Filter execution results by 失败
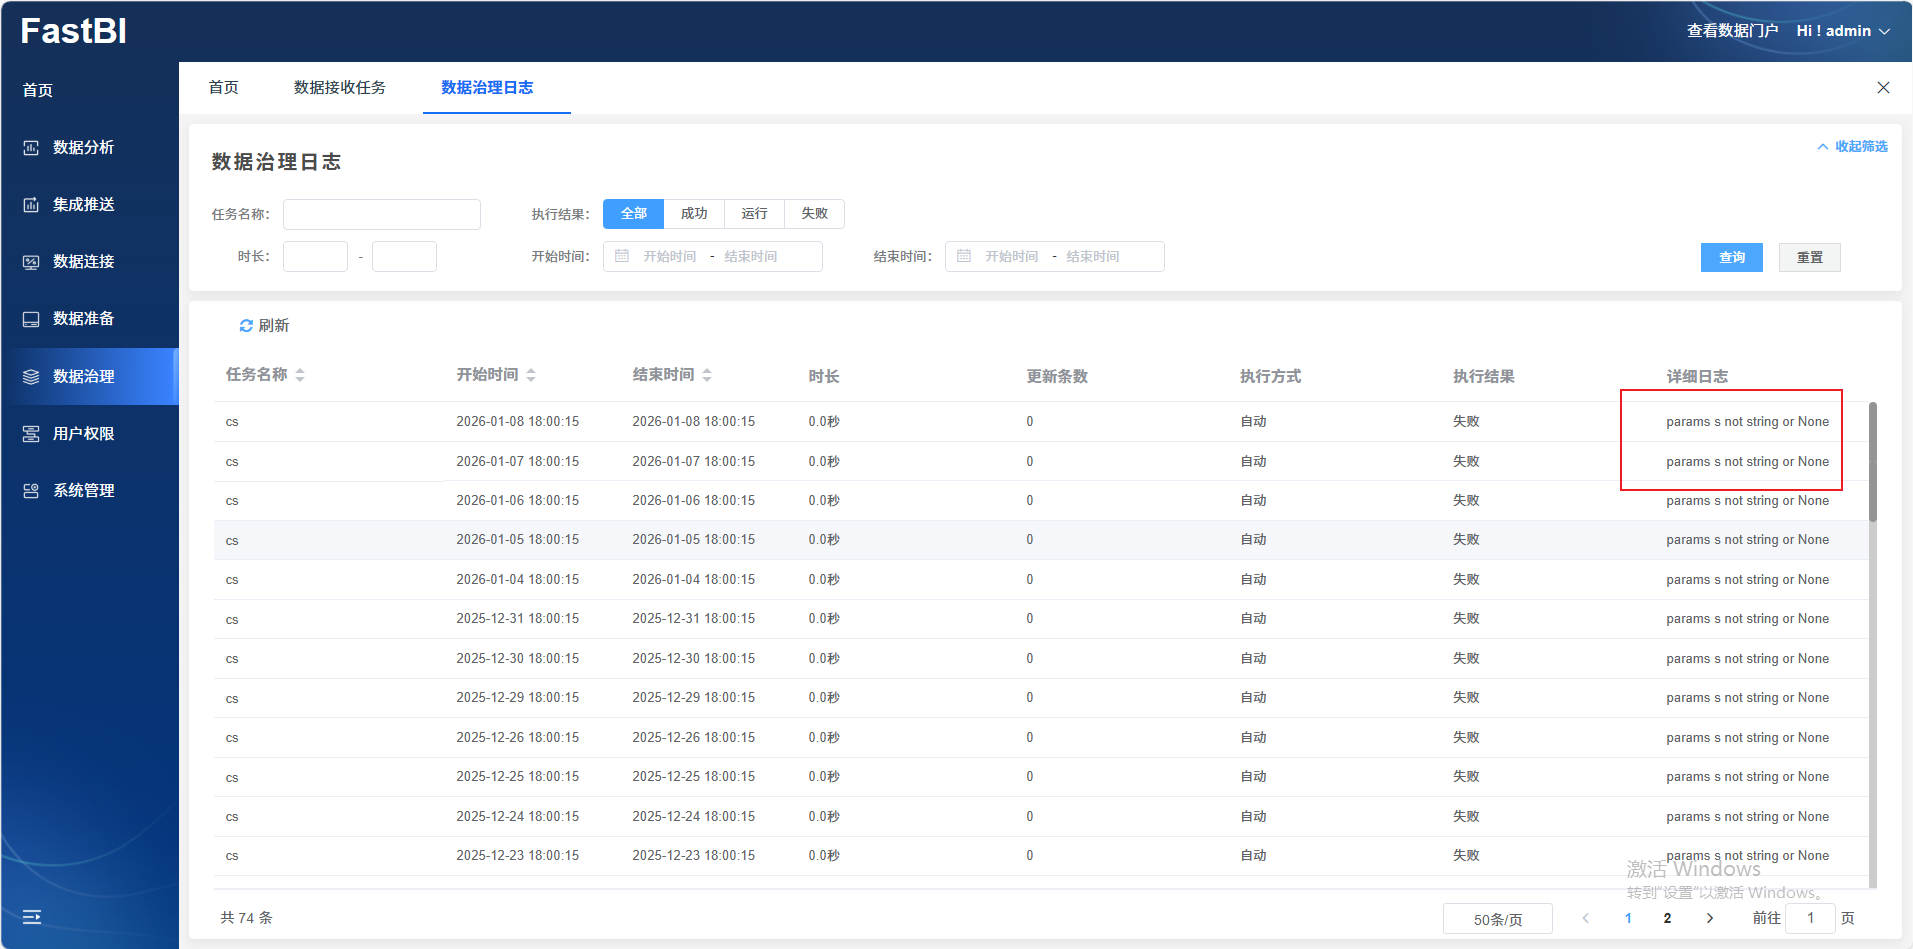The image size is (1913, 949). point(814,214)
